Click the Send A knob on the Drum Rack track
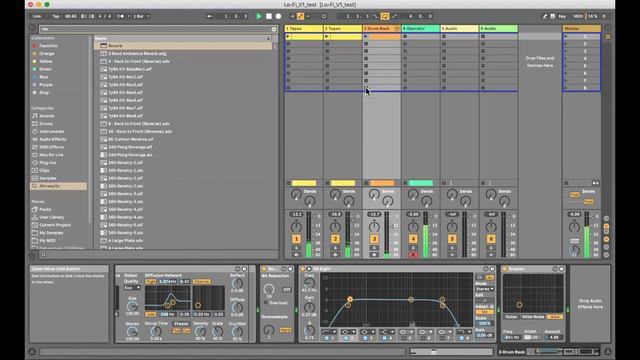 [374, 194]
